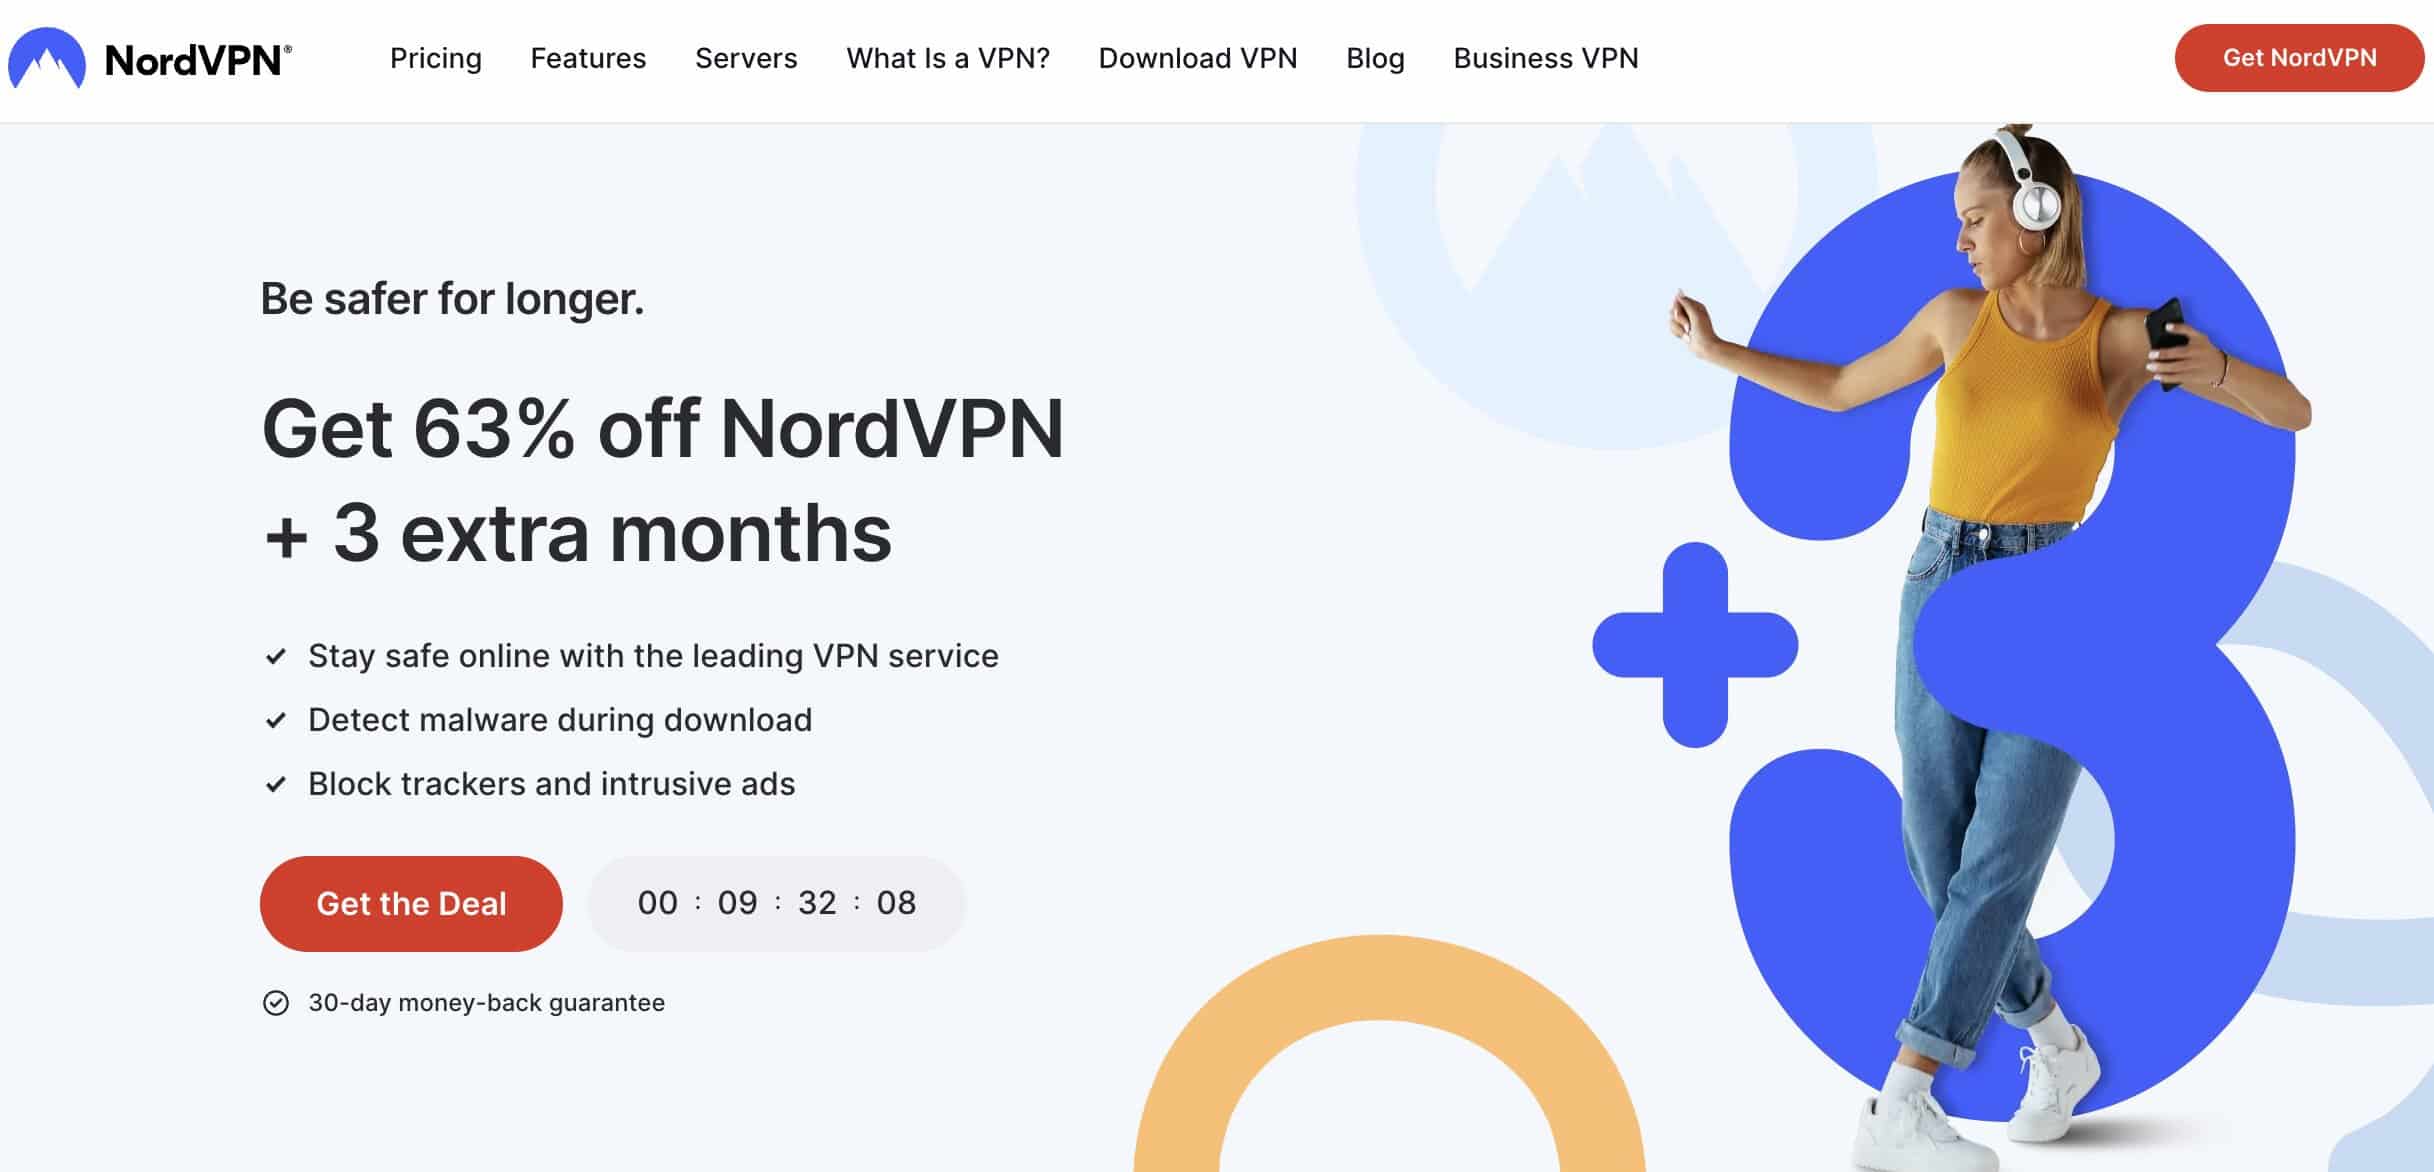Click the Pricing menu item
The height and width of the screenshot is (1172, 2434).
click(x=438, y=57)
